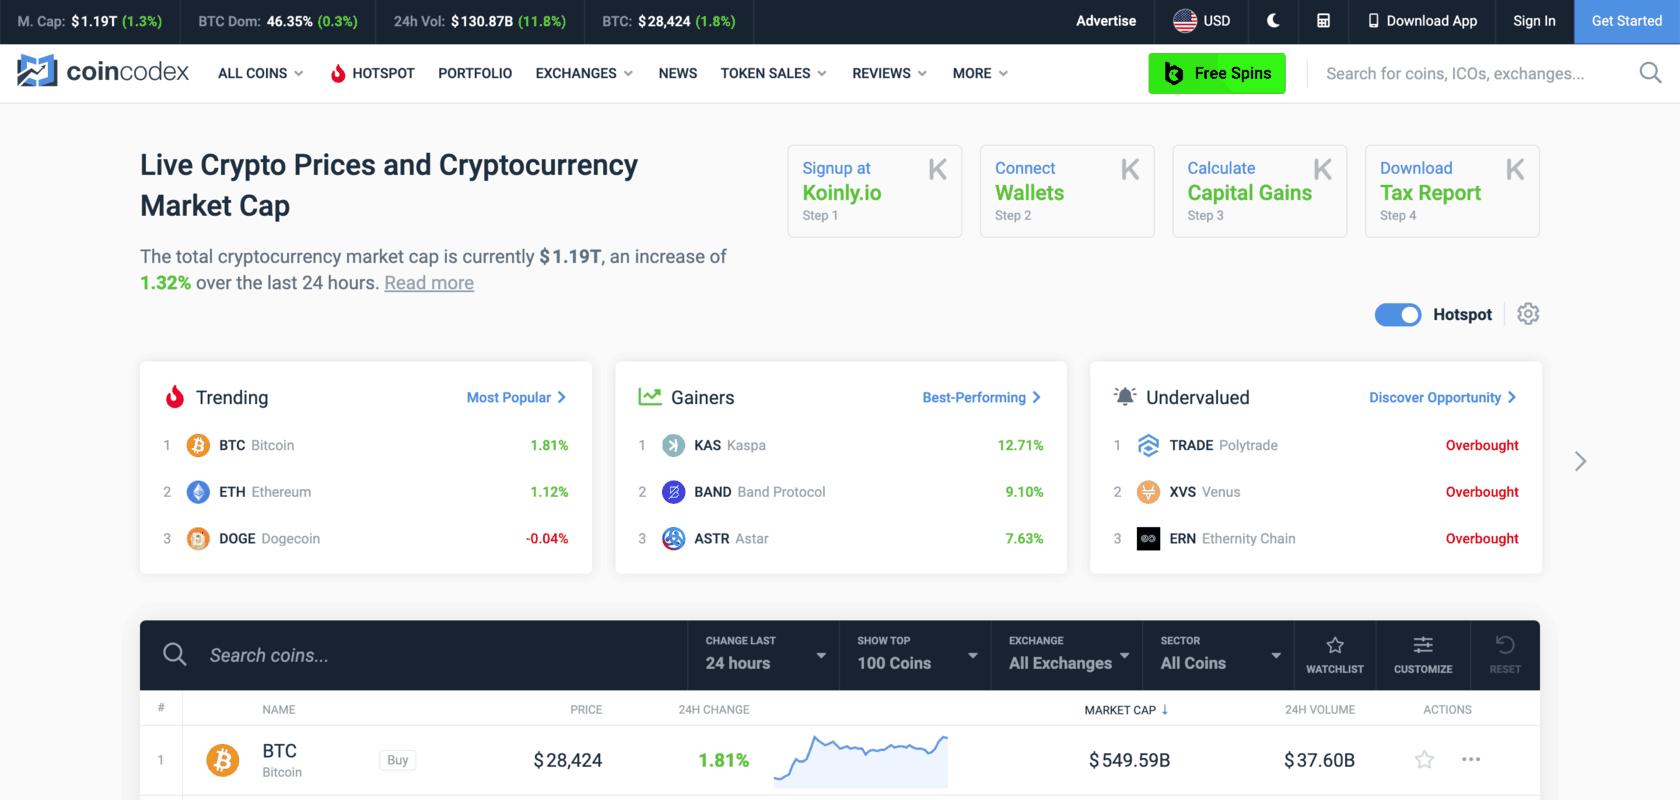Go to PORTFOLIO page

click(x=475, y=73)
